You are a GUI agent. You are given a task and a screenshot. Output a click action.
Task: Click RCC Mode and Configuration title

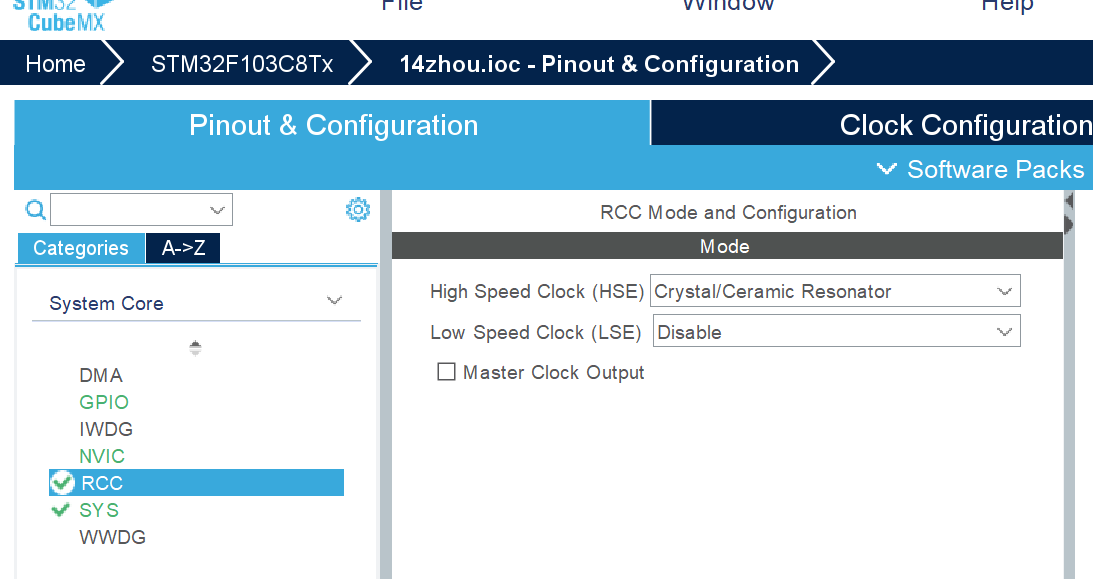tap(728, 213)
